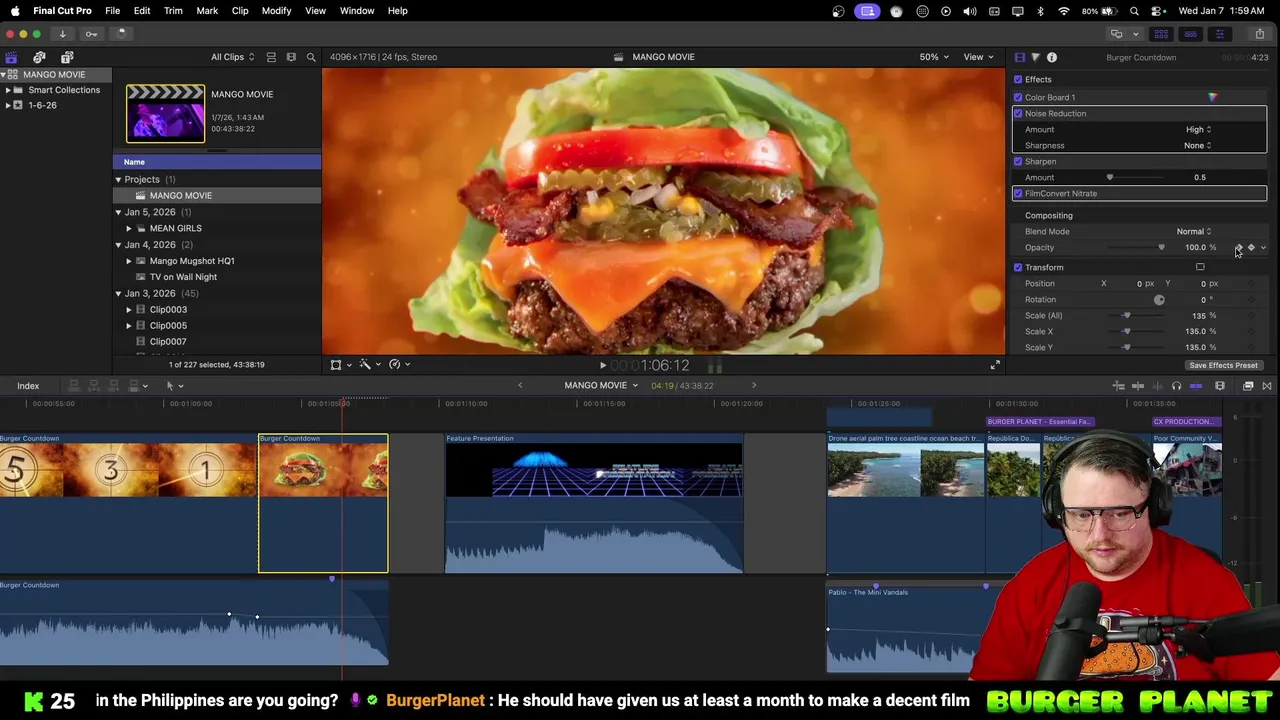The width and height of the screenshot is (1280, 720).
Task: Add keyframe for Opacity
Action: pos(1250,248)
